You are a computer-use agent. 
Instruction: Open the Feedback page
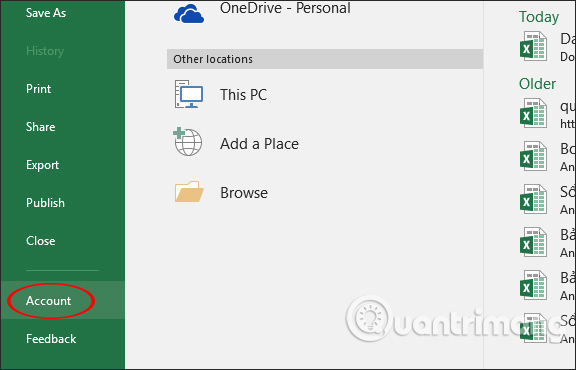click(x=51, y=339)
